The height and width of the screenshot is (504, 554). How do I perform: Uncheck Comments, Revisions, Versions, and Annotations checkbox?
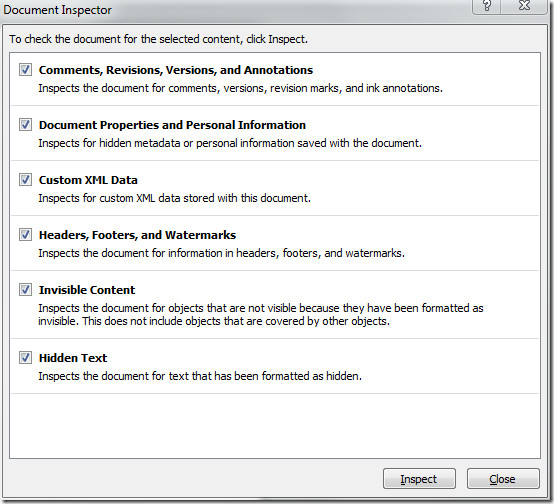click(x=25, y=70)
